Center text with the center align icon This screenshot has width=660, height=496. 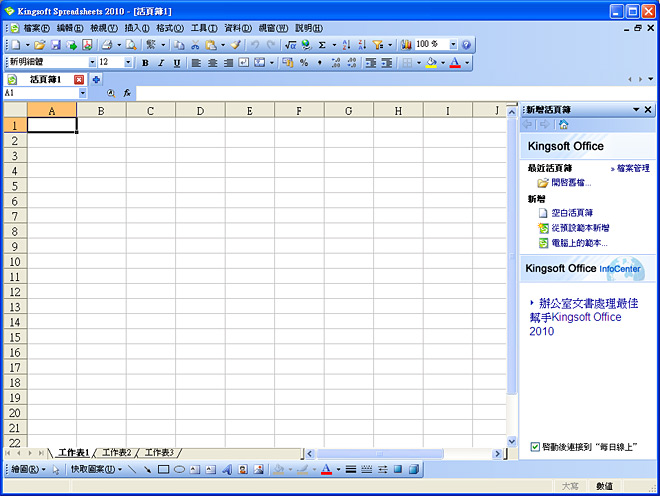[213, 63]
